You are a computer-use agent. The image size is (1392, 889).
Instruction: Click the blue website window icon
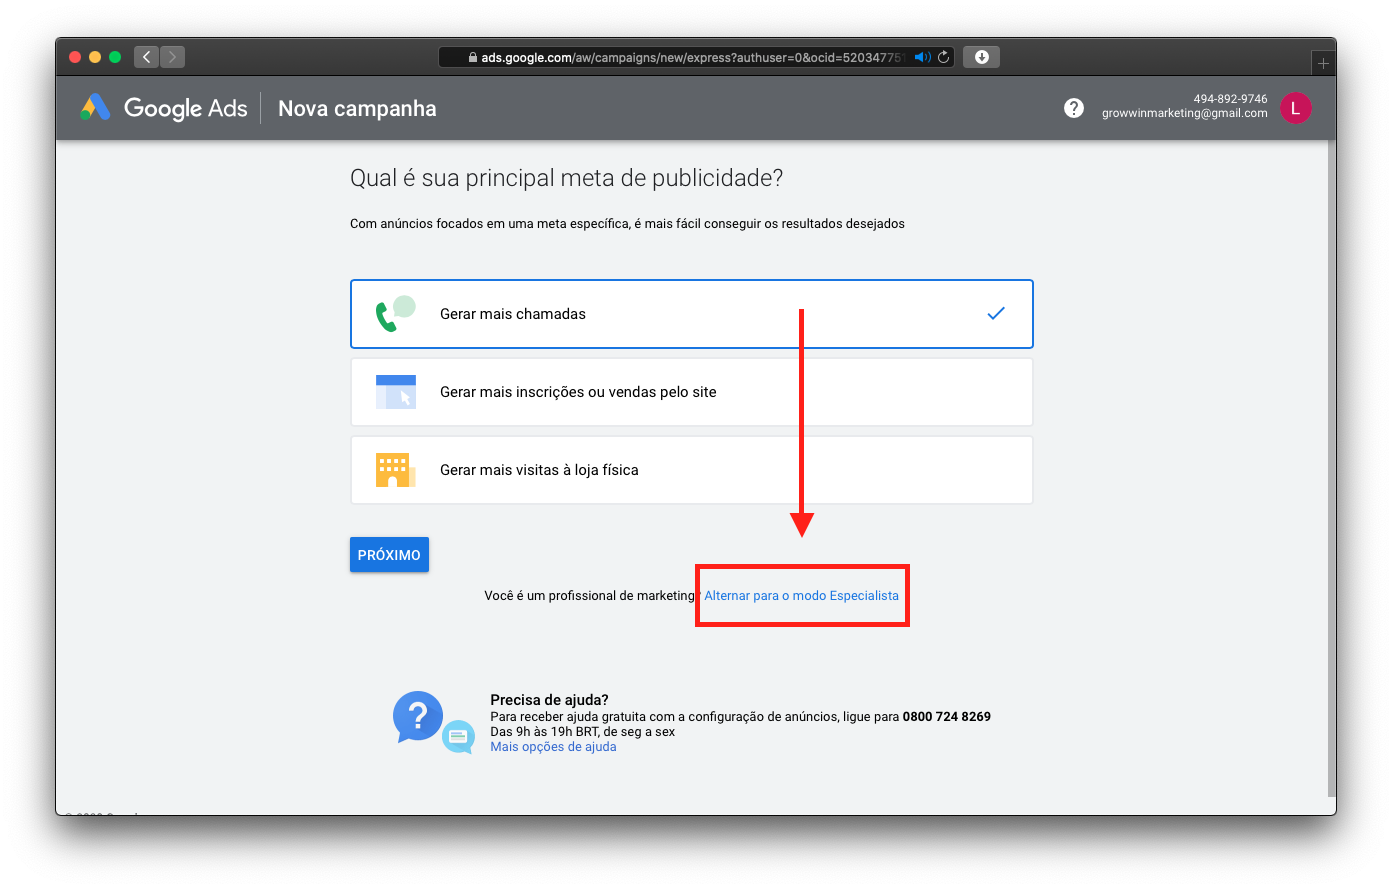coord(396,392)
